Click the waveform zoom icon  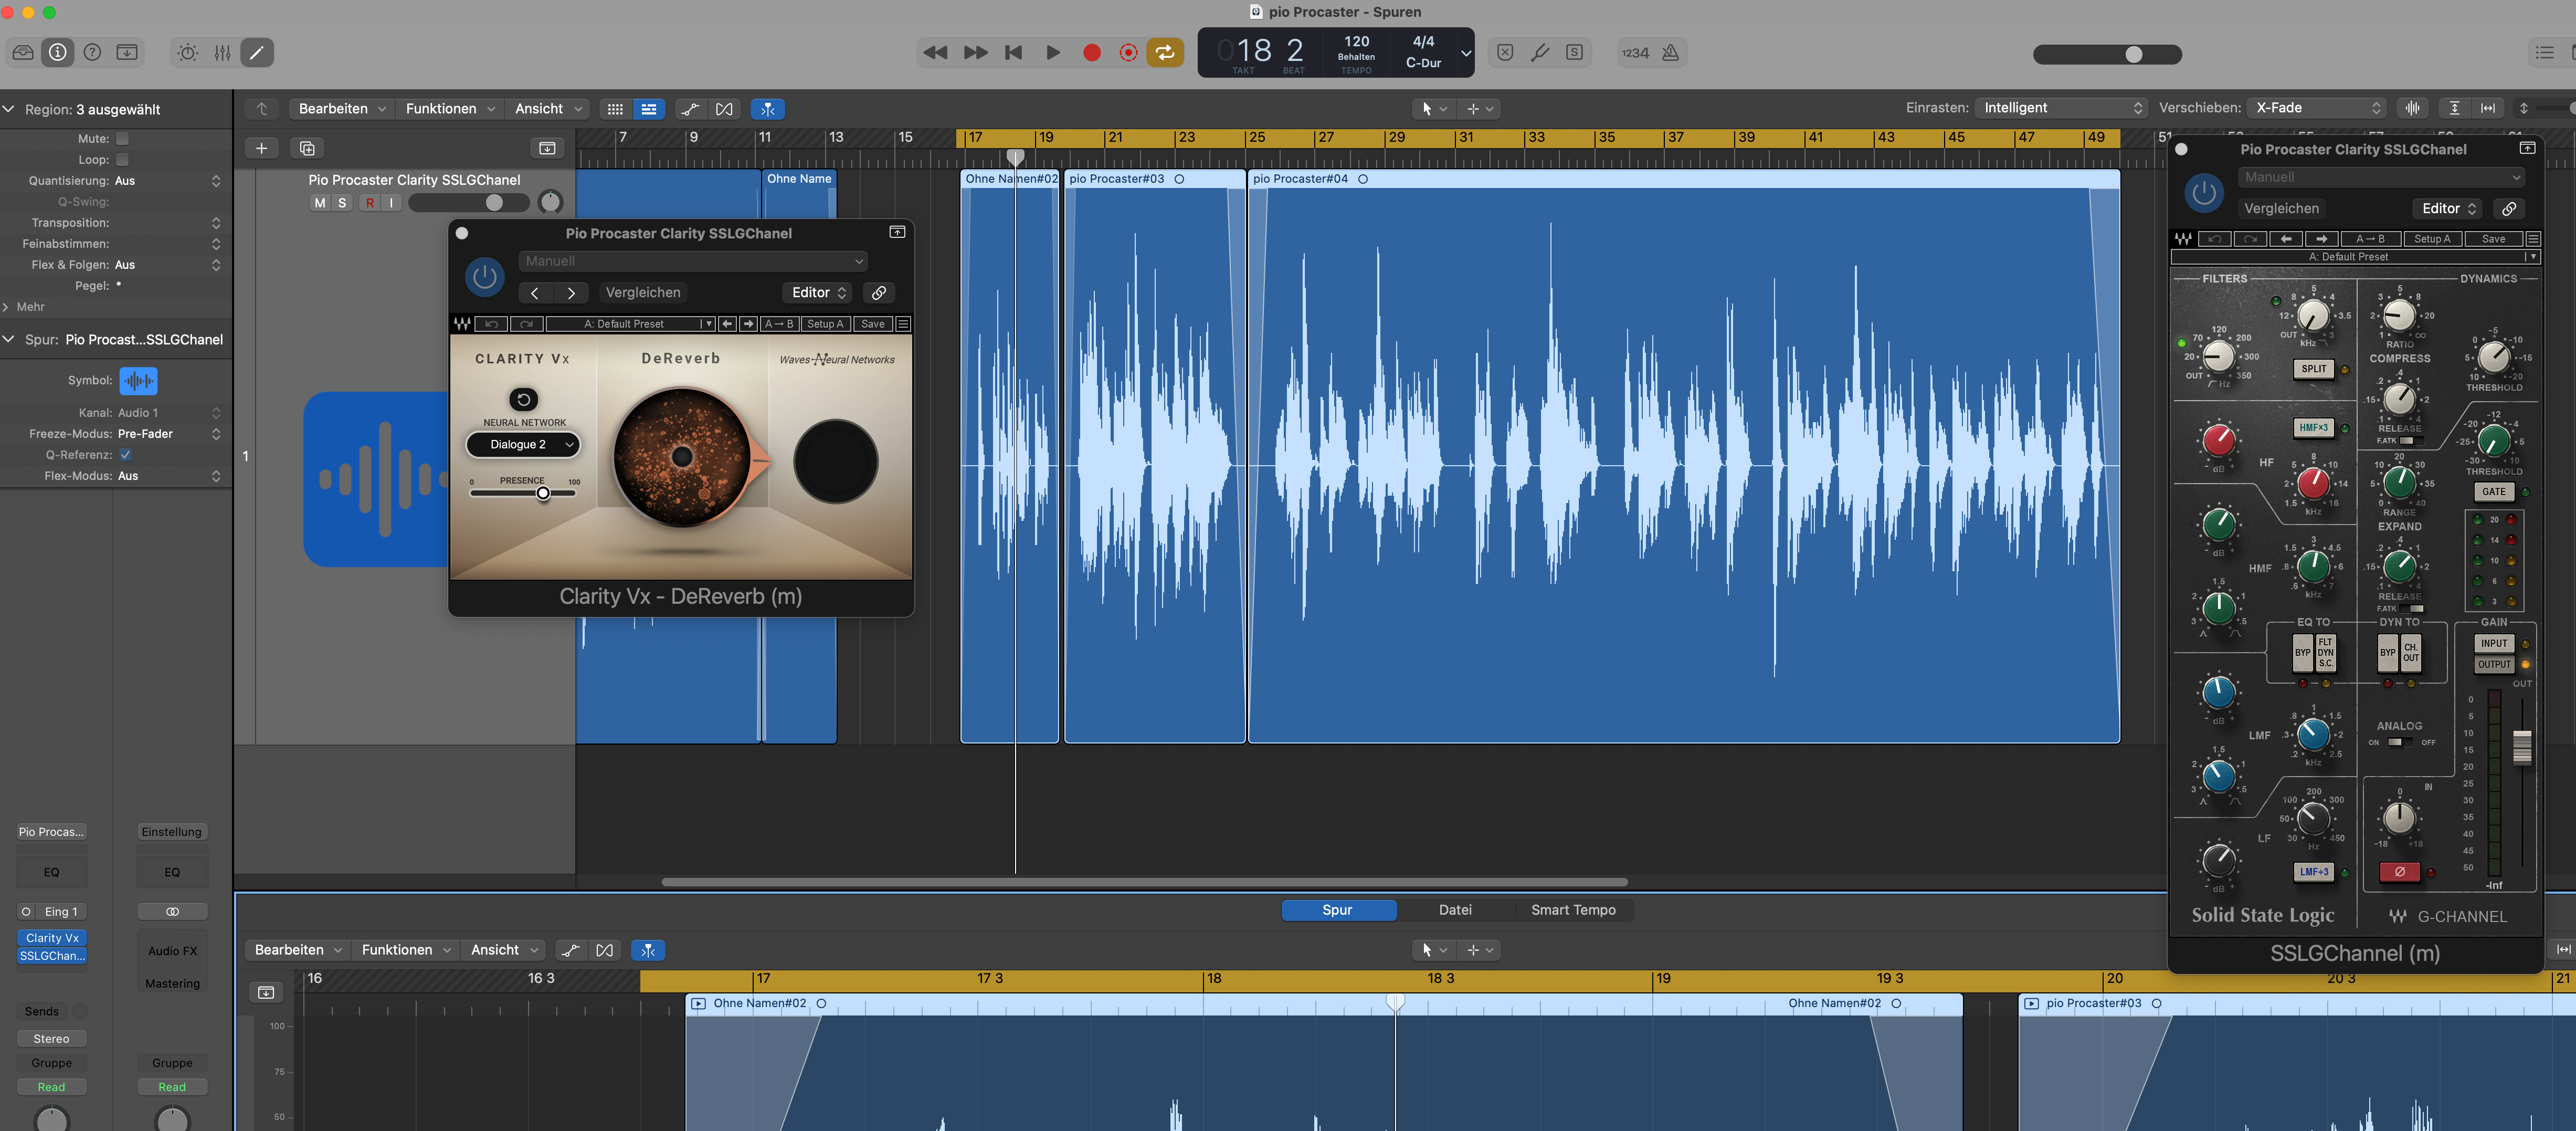pos(2412,108)
